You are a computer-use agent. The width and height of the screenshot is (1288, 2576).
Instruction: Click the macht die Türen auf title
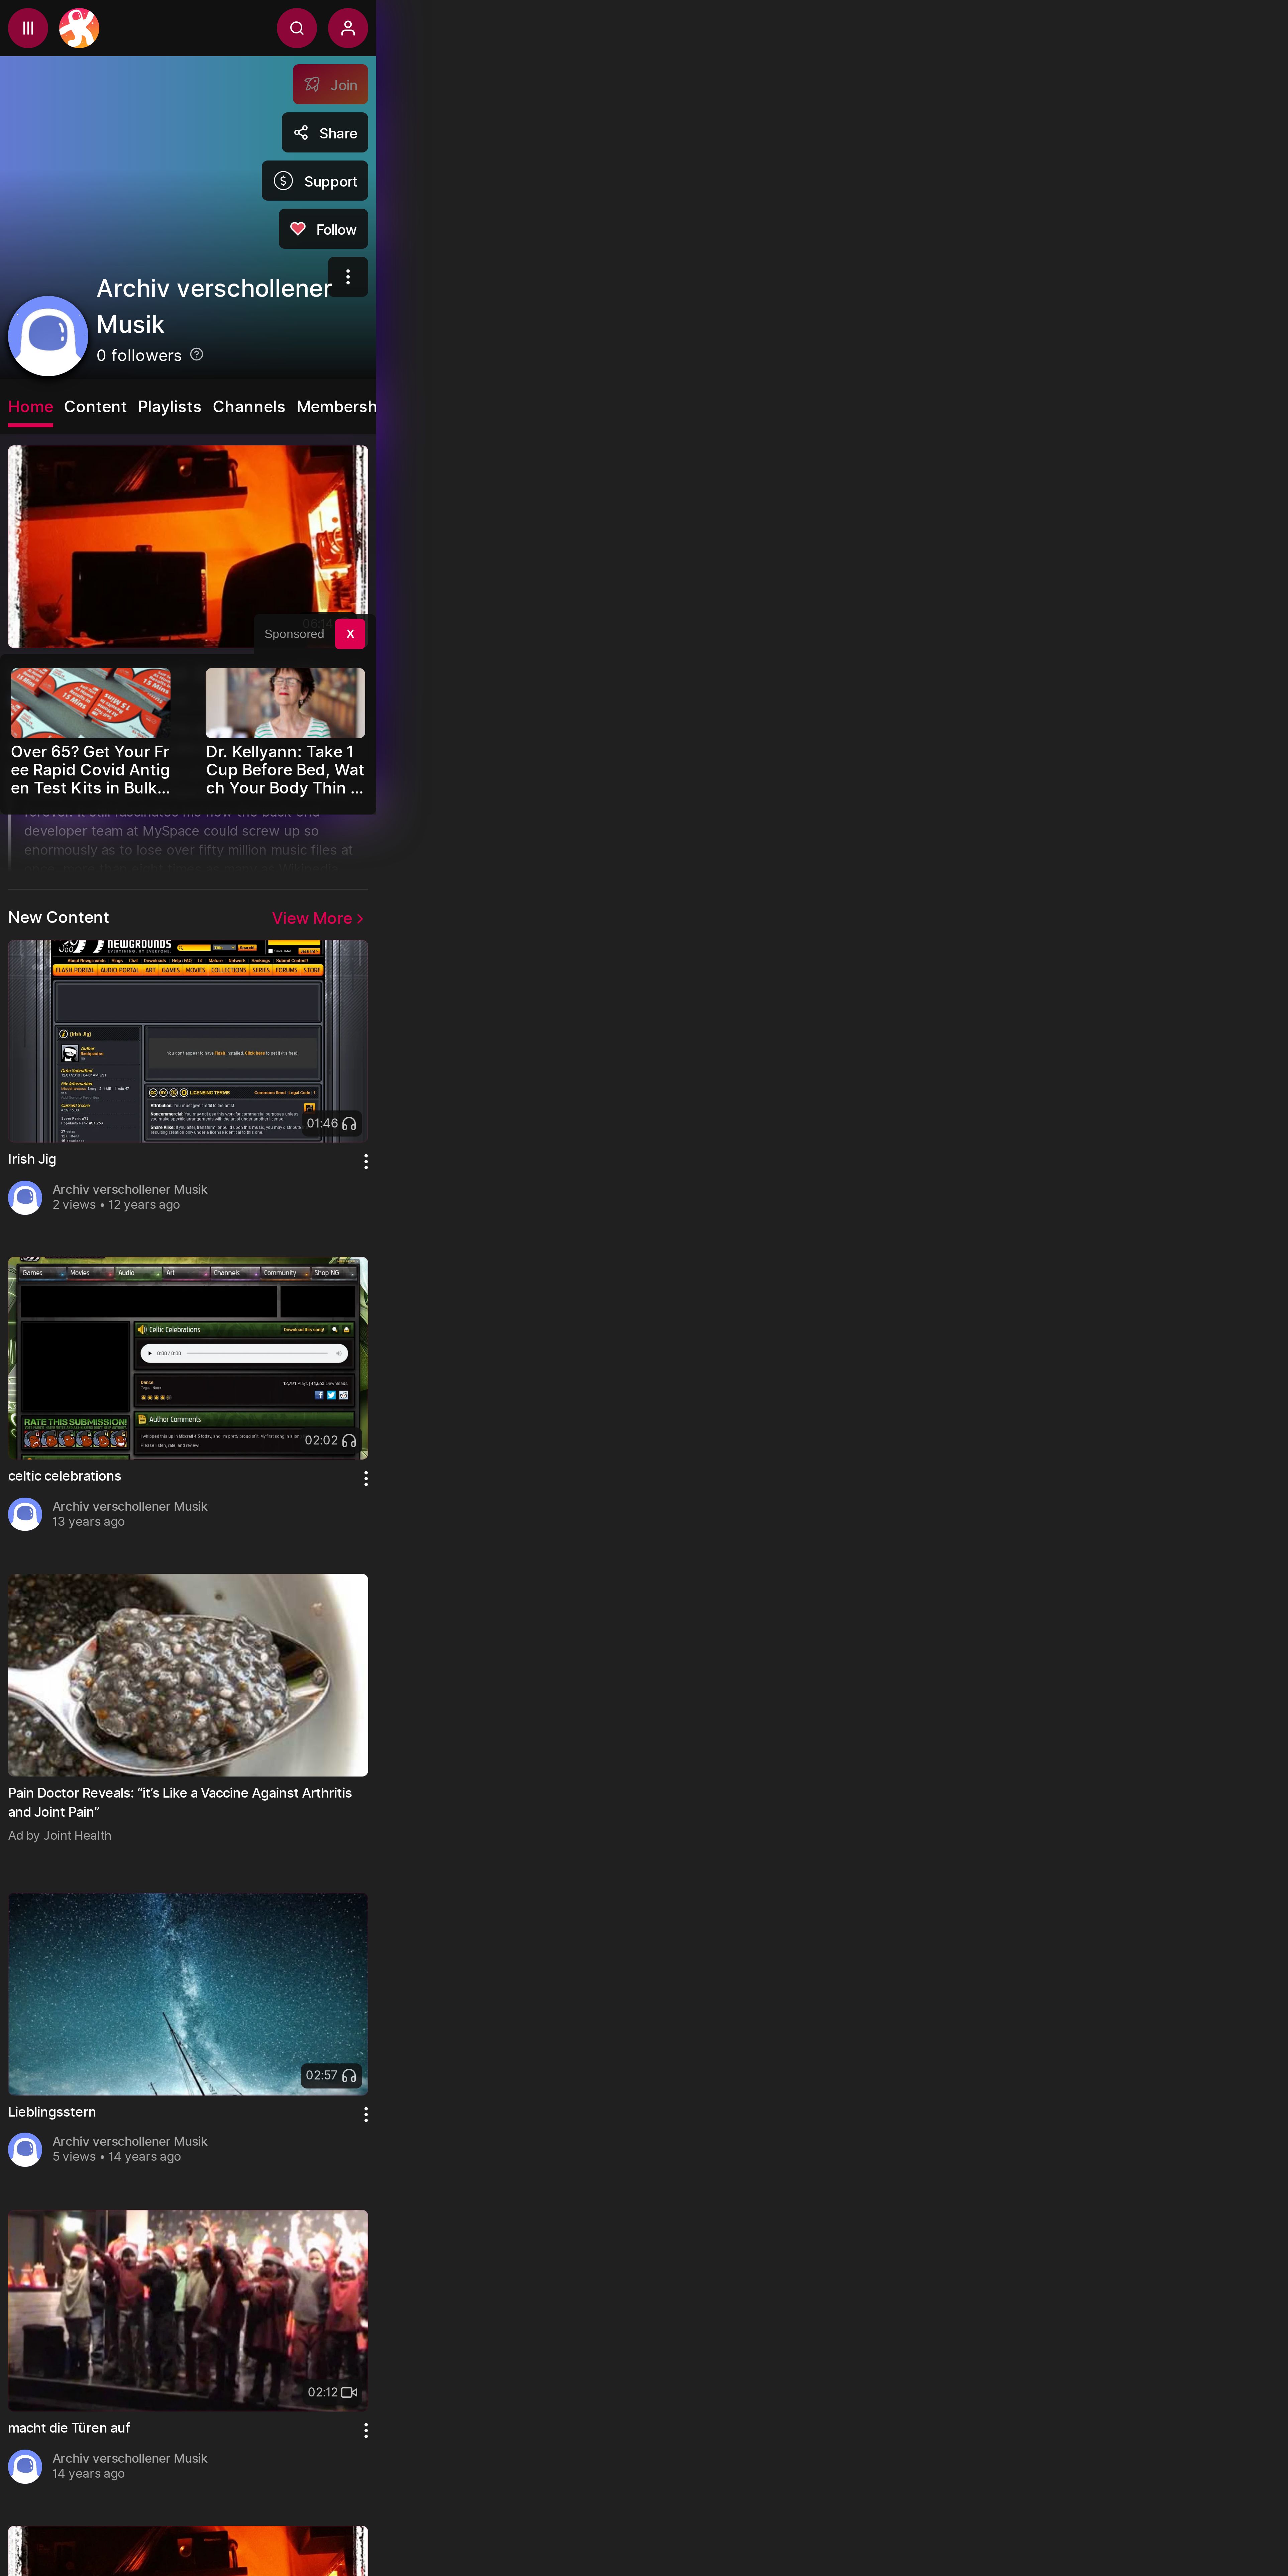(x=69, y=2428)
